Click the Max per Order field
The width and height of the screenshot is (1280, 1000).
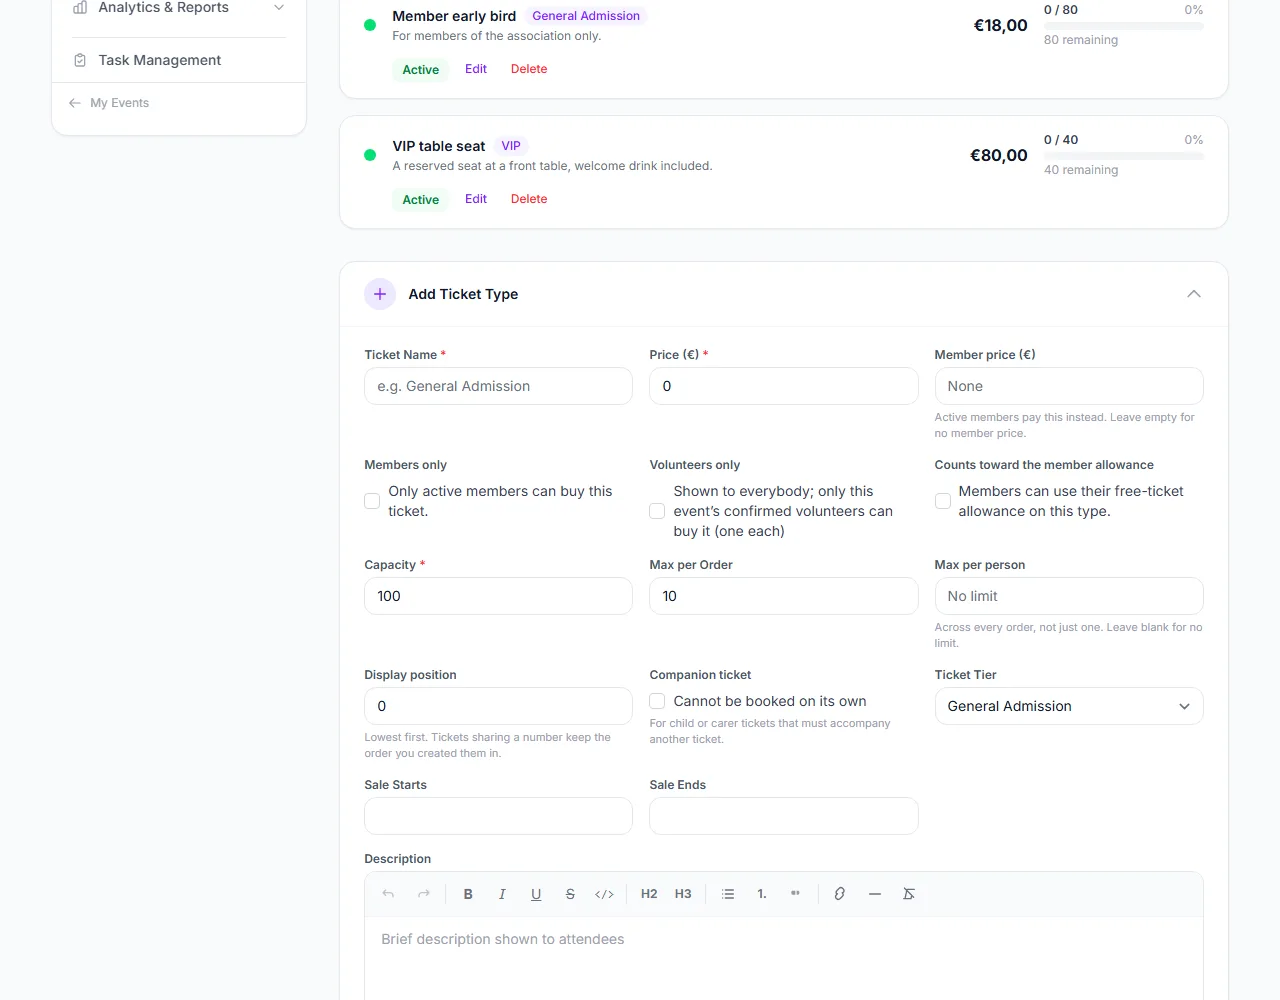pos(784,596)
